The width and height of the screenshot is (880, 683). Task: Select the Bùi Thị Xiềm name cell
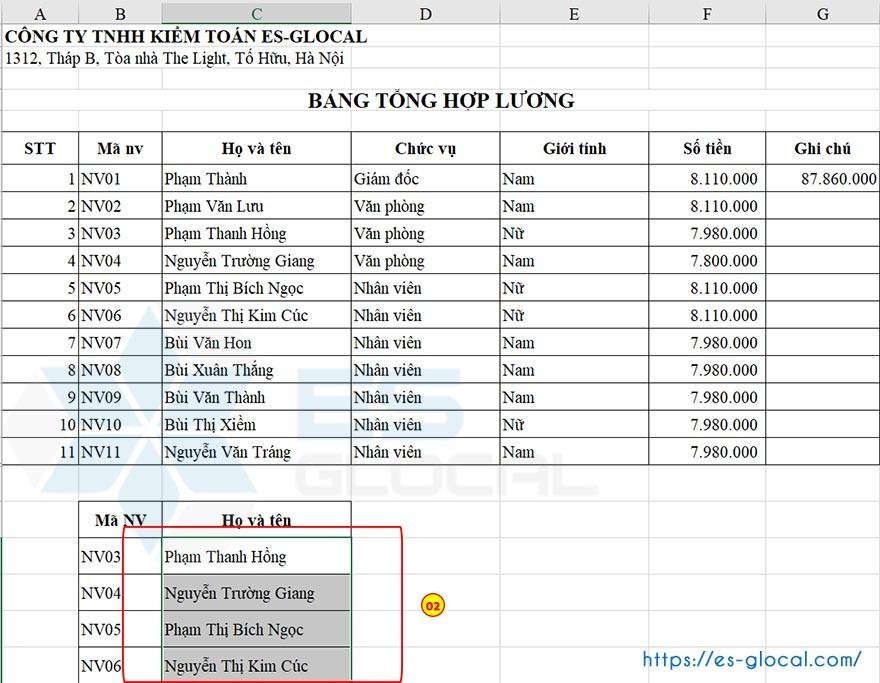pyautogui.click(x=256, y=424)
